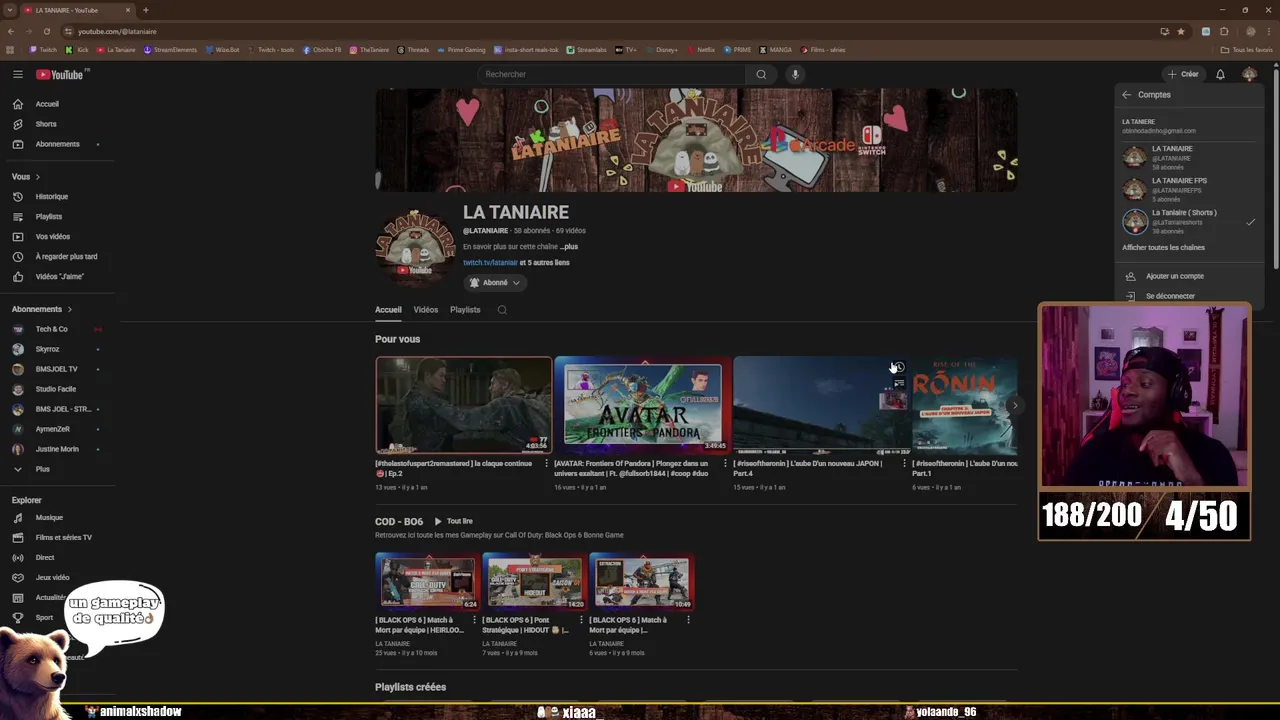Open the notifications bell

[1220, 74]
